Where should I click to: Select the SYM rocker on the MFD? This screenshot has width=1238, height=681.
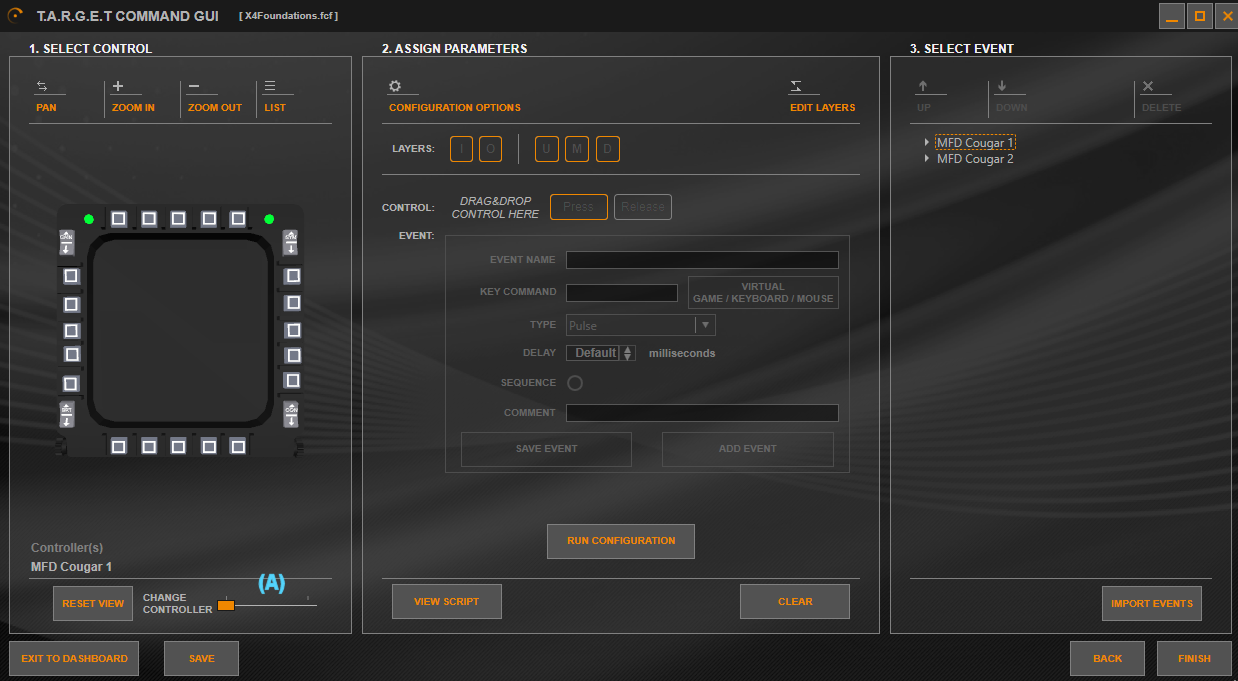pyautogui.click(x=291, y=242)
